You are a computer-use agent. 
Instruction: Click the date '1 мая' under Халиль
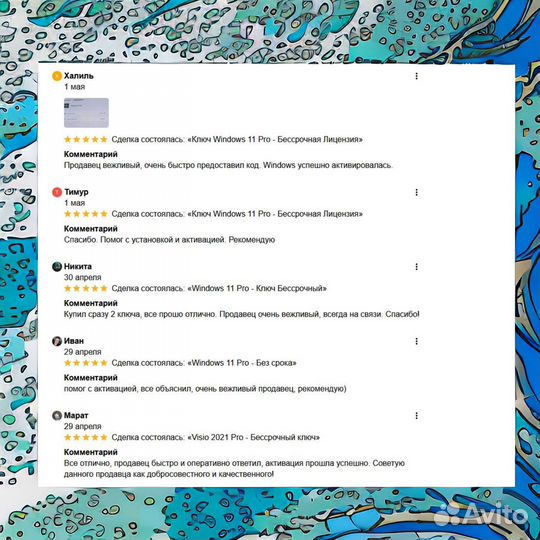click(74, 87)
